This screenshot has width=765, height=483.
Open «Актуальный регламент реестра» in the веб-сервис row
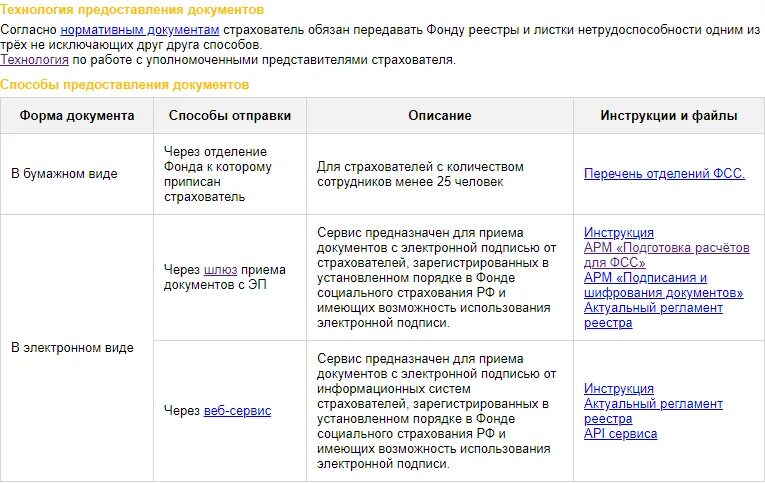653,411
